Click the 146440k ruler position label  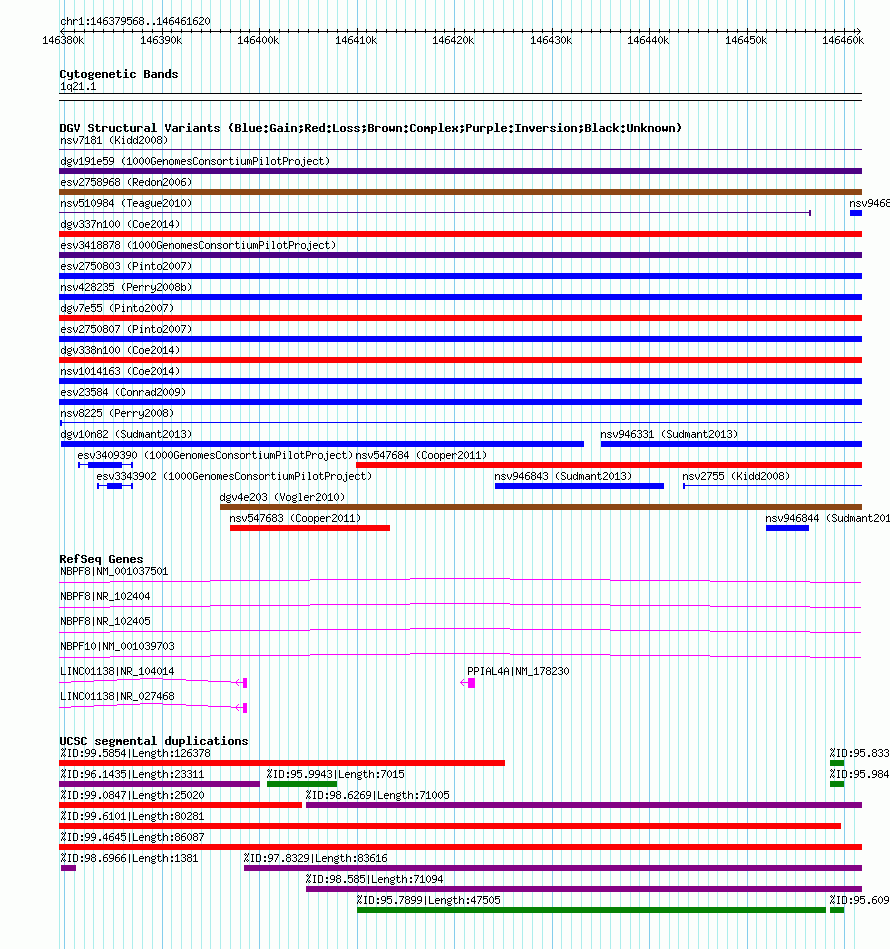point(648,41)
